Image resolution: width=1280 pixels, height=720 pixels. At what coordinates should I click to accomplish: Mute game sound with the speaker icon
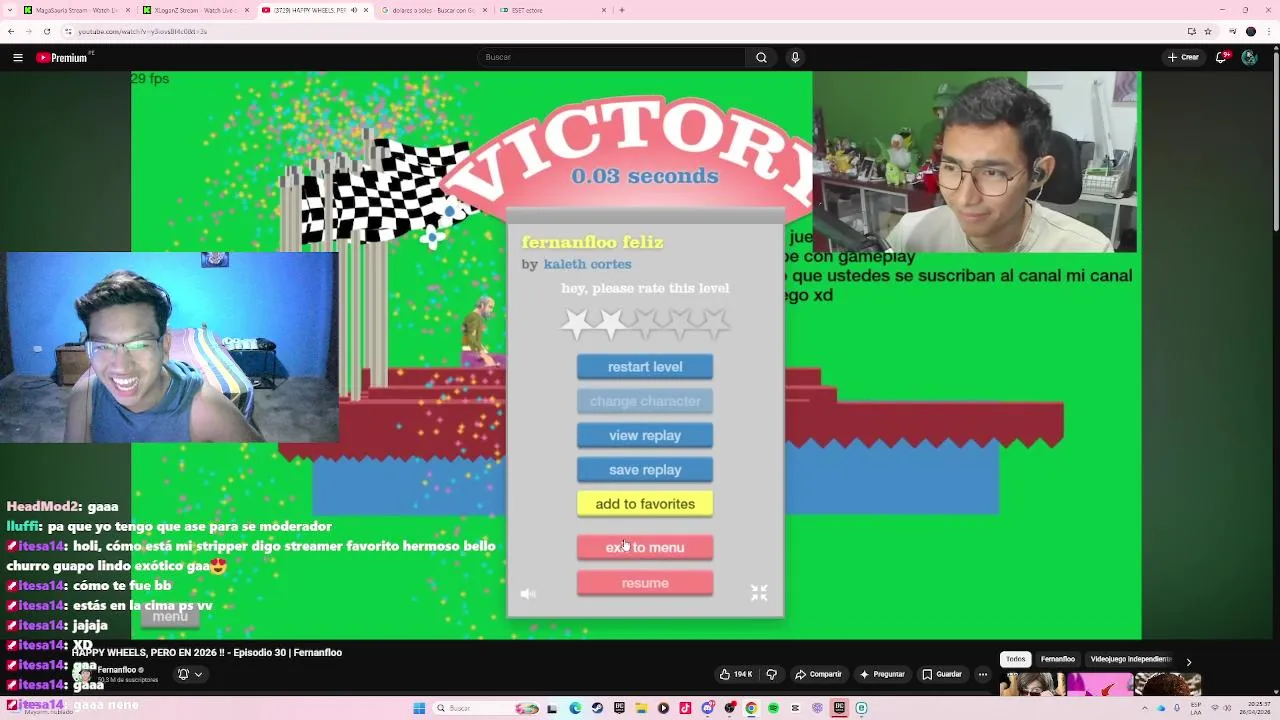click(x=528, y=594)
